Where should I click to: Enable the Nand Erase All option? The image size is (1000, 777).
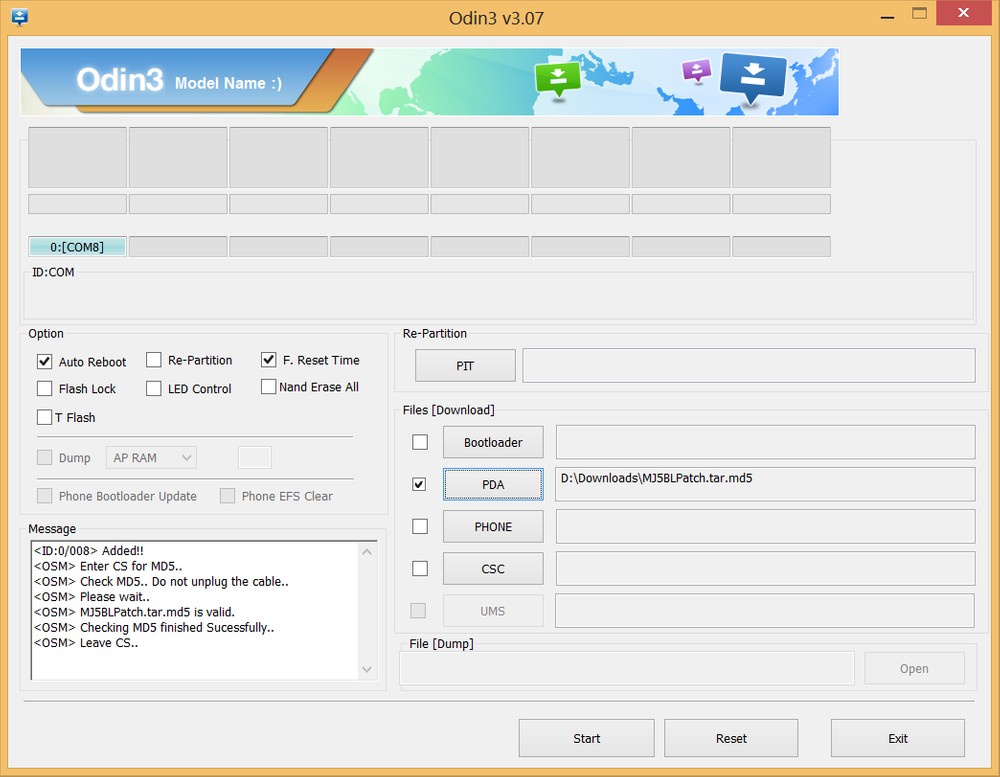coord(269,387)
